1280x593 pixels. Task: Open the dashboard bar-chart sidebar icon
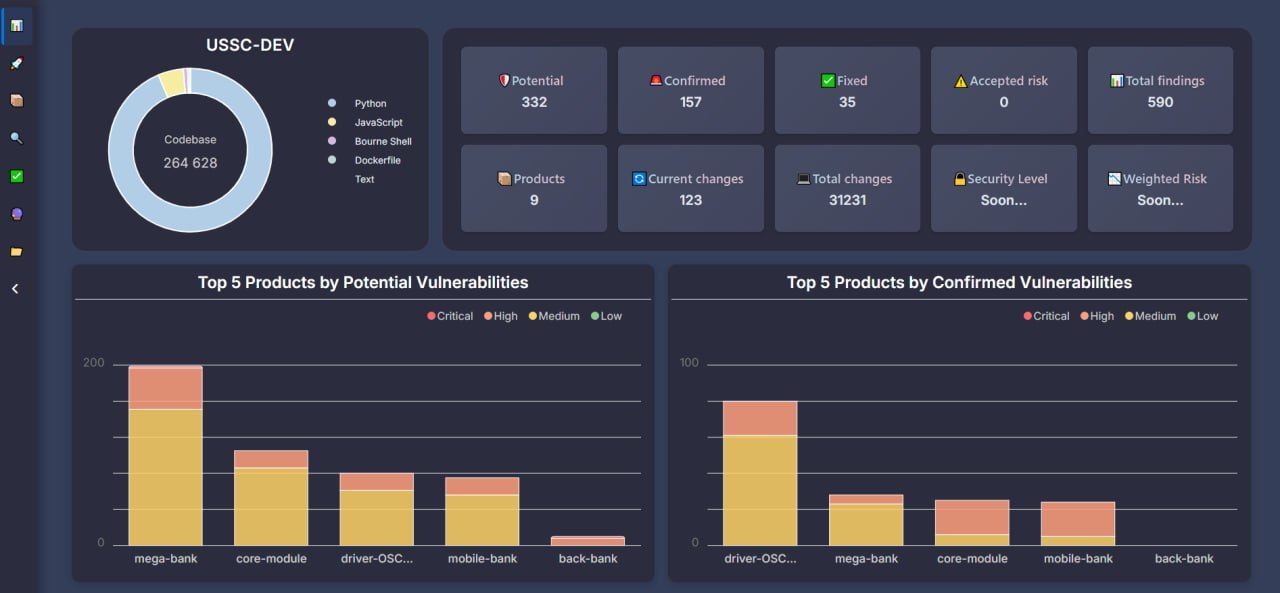(x=17, y=25)
